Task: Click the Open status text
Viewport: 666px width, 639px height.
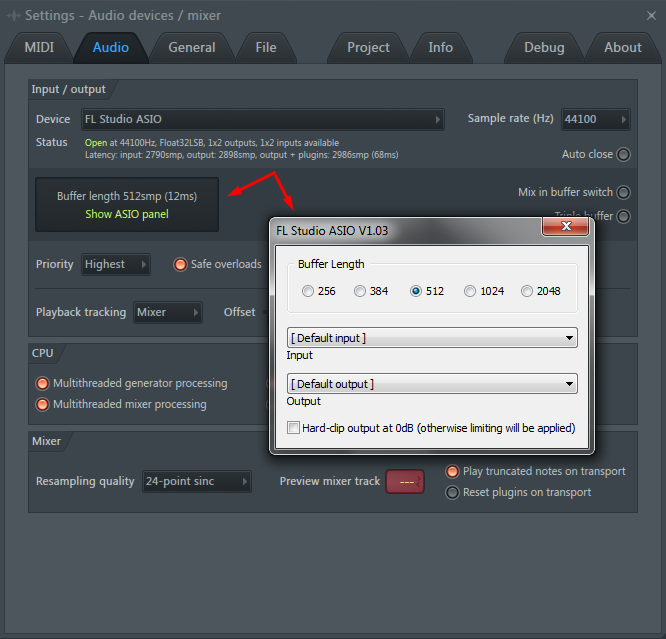Action: pyautogui.click(x=96, y=143)
